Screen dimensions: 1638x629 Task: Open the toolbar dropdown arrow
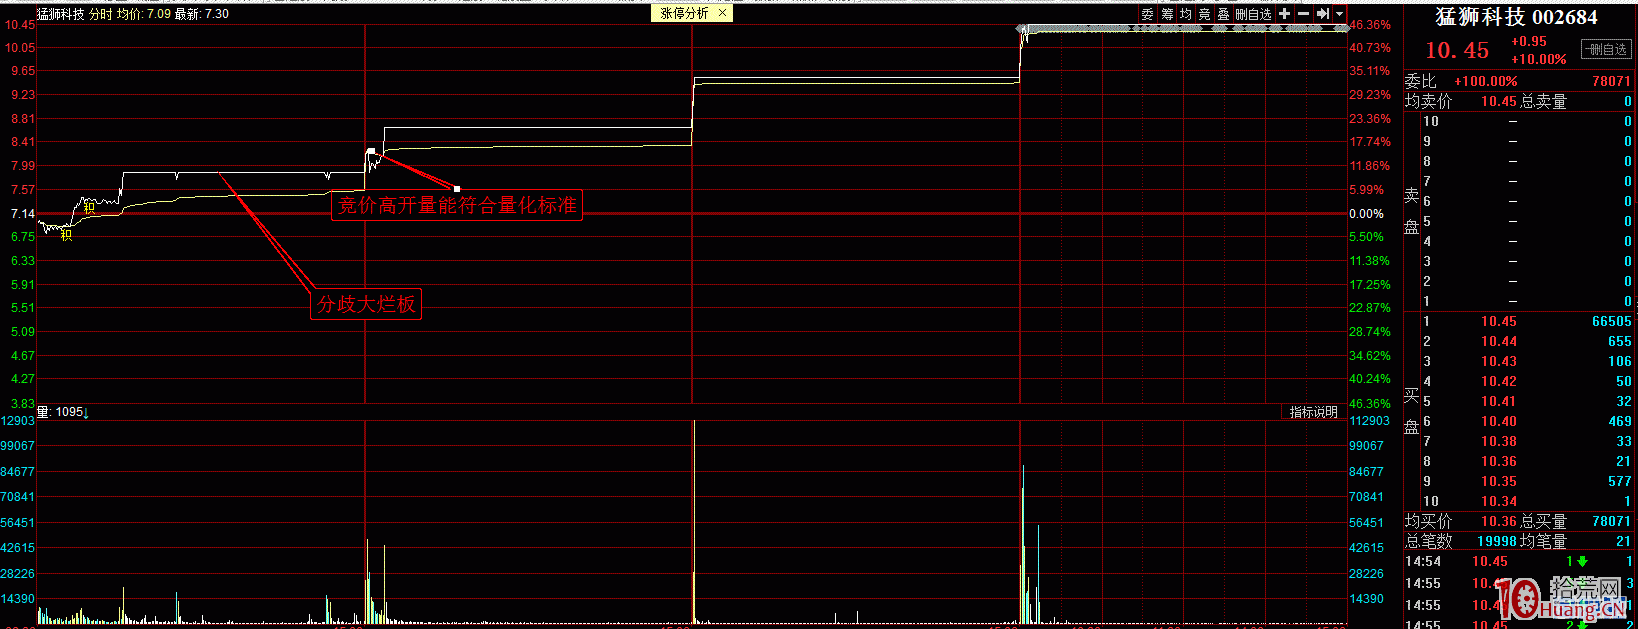1340,14
